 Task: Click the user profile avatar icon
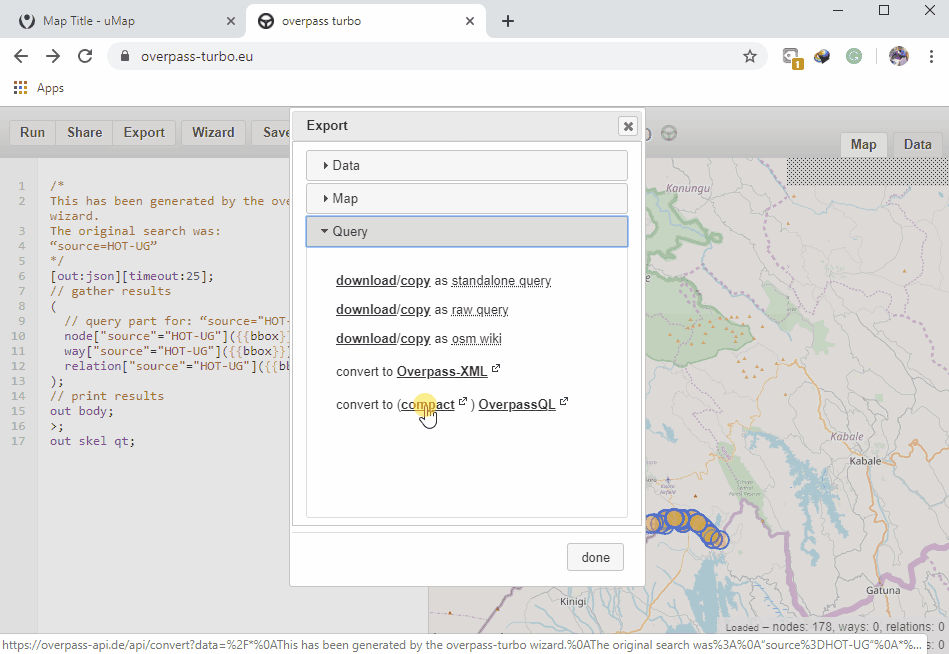(898, 56)
